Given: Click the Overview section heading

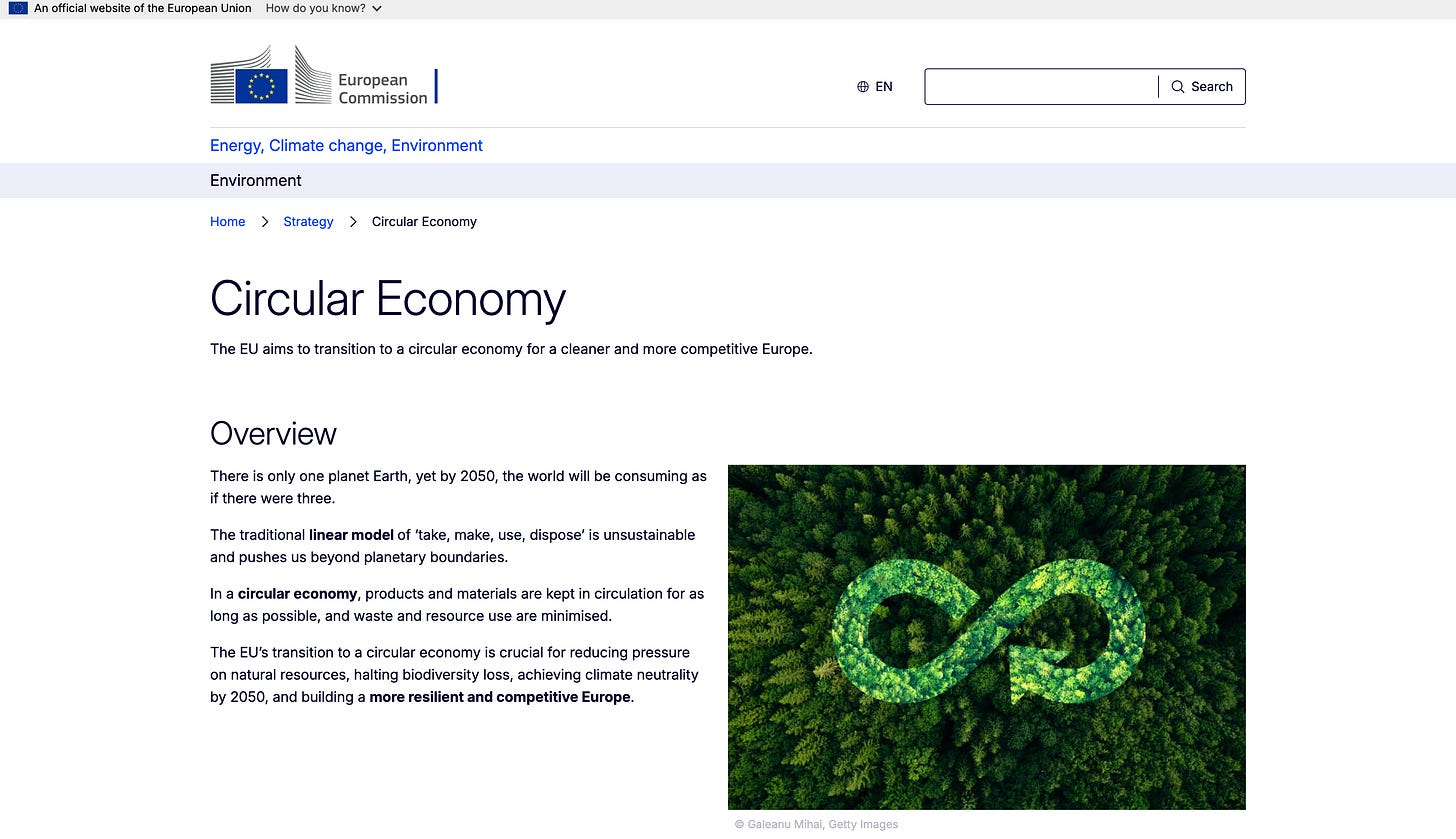Looking at the screenshot, I should click(273, 434).
